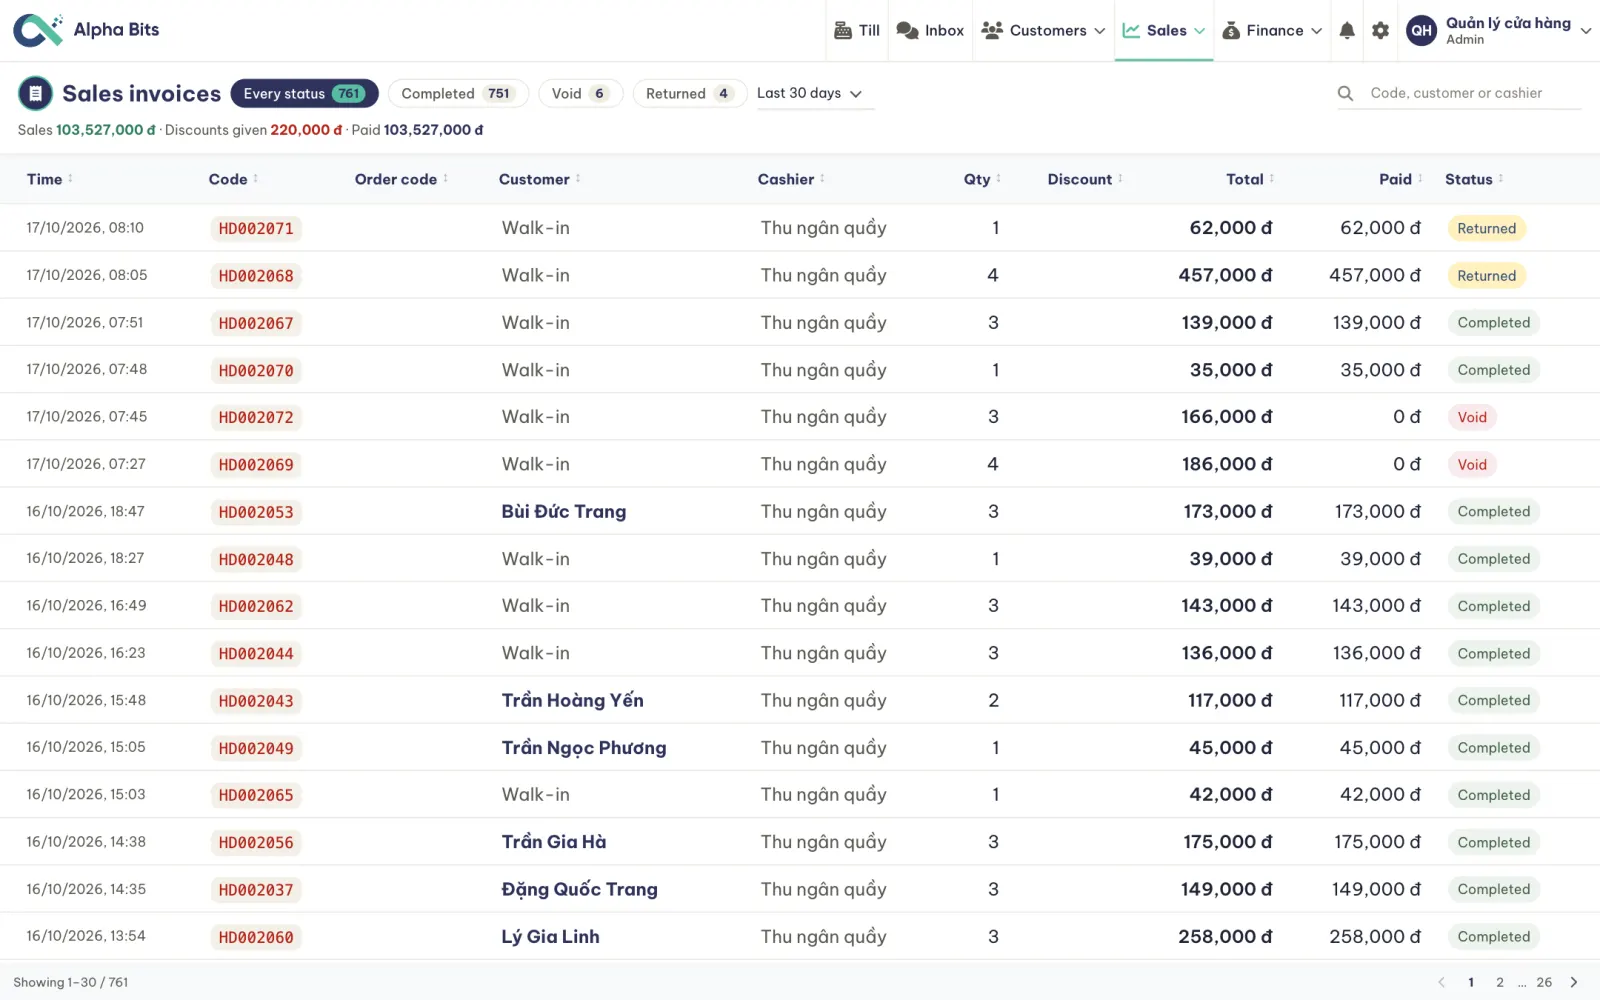Click the QH user avatar
The height and width of the screenshot is (1000, 1600).
[x=1421, y=31]
